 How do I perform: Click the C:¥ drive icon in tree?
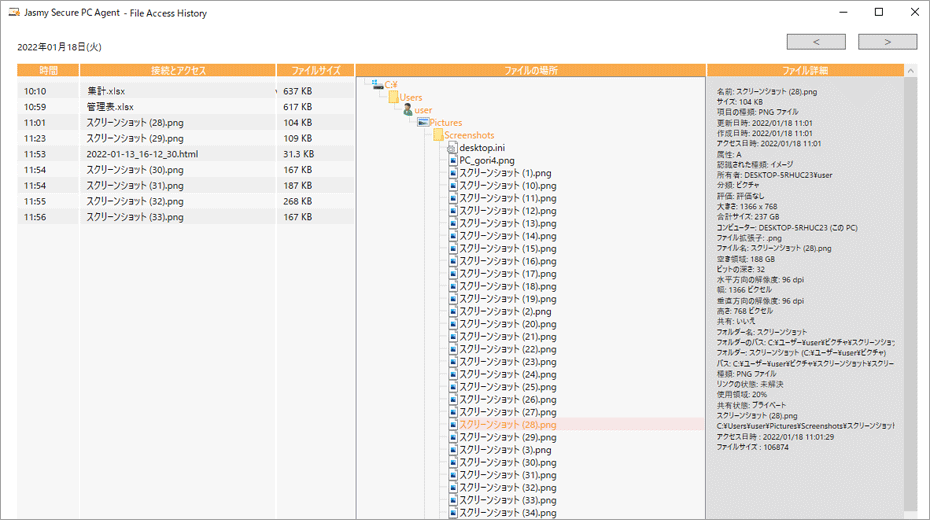click(x=377, y=85)
